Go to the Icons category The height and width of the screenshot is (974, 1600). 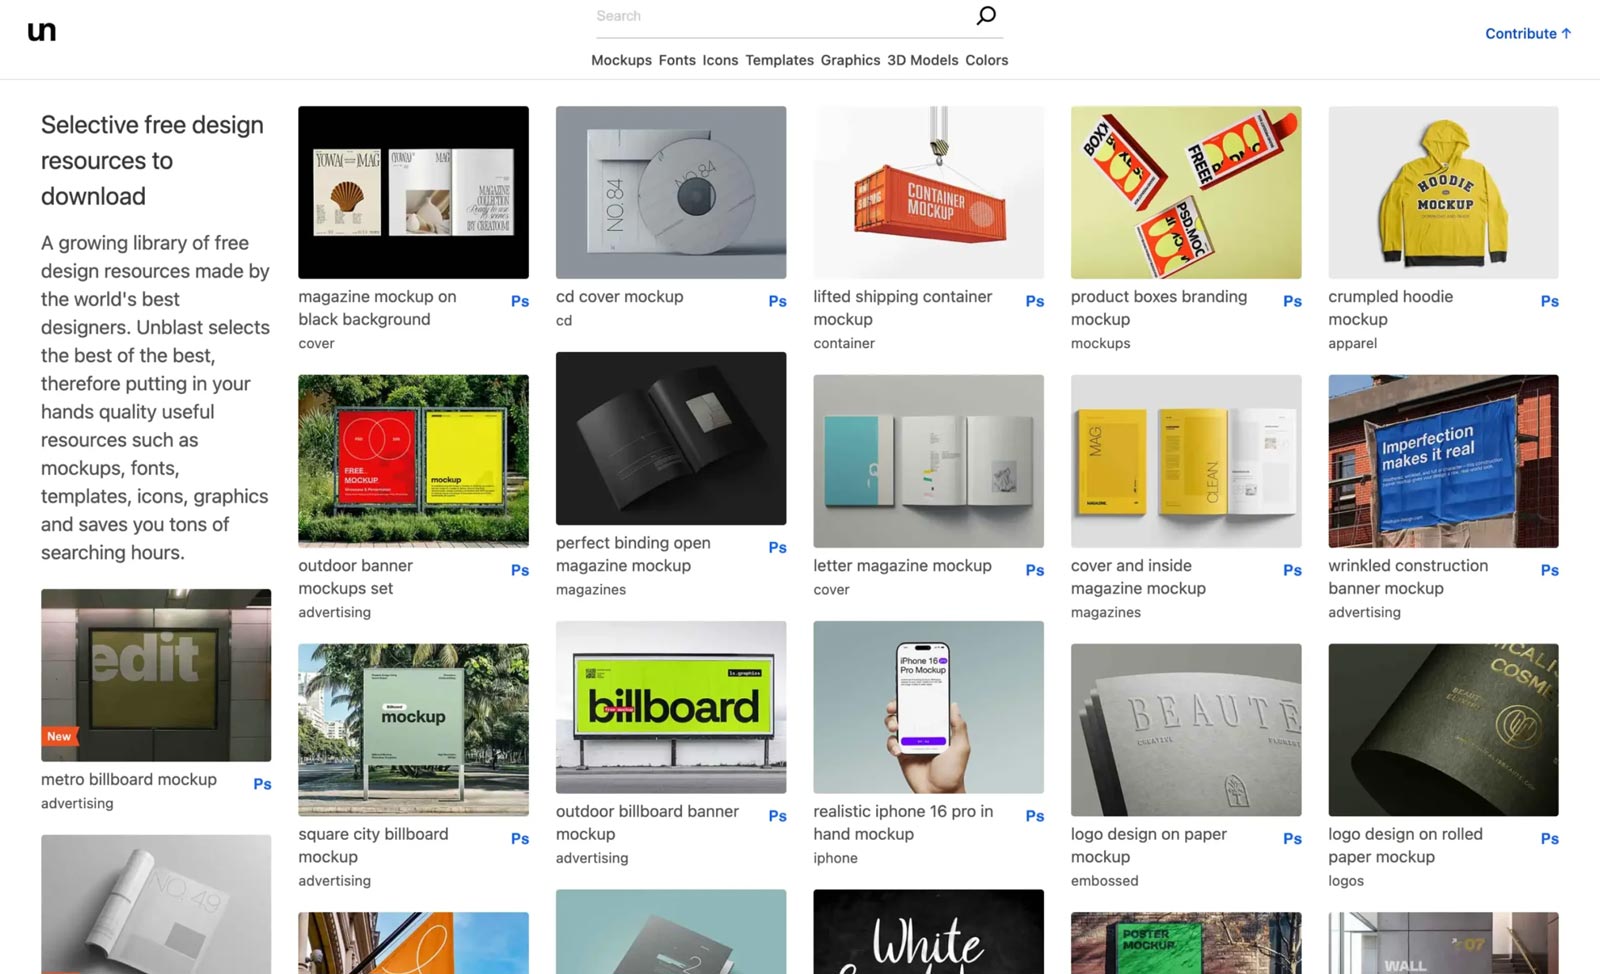(x=720, y=60)
